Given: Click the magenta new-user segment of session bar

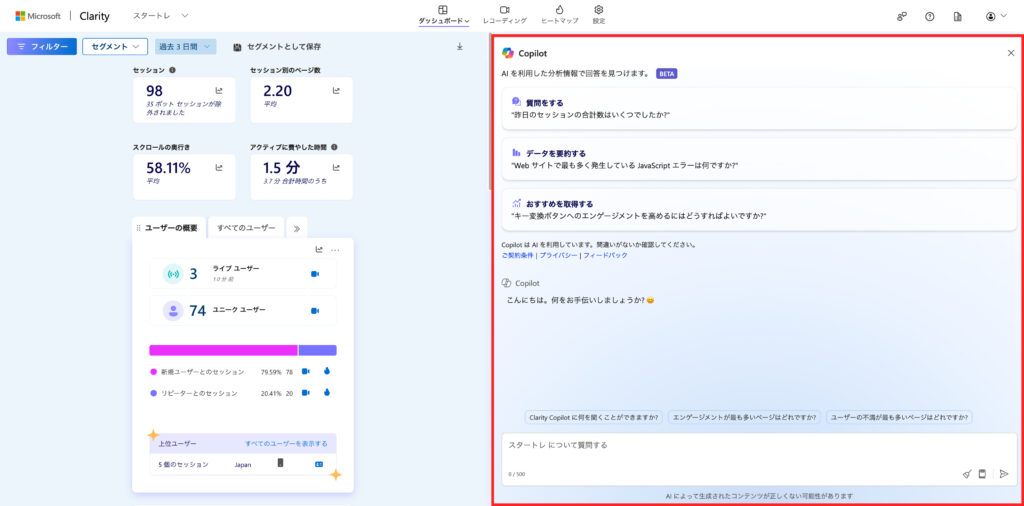Looking at the screenshot, I should pyautogui.click(x=223, y=350).
